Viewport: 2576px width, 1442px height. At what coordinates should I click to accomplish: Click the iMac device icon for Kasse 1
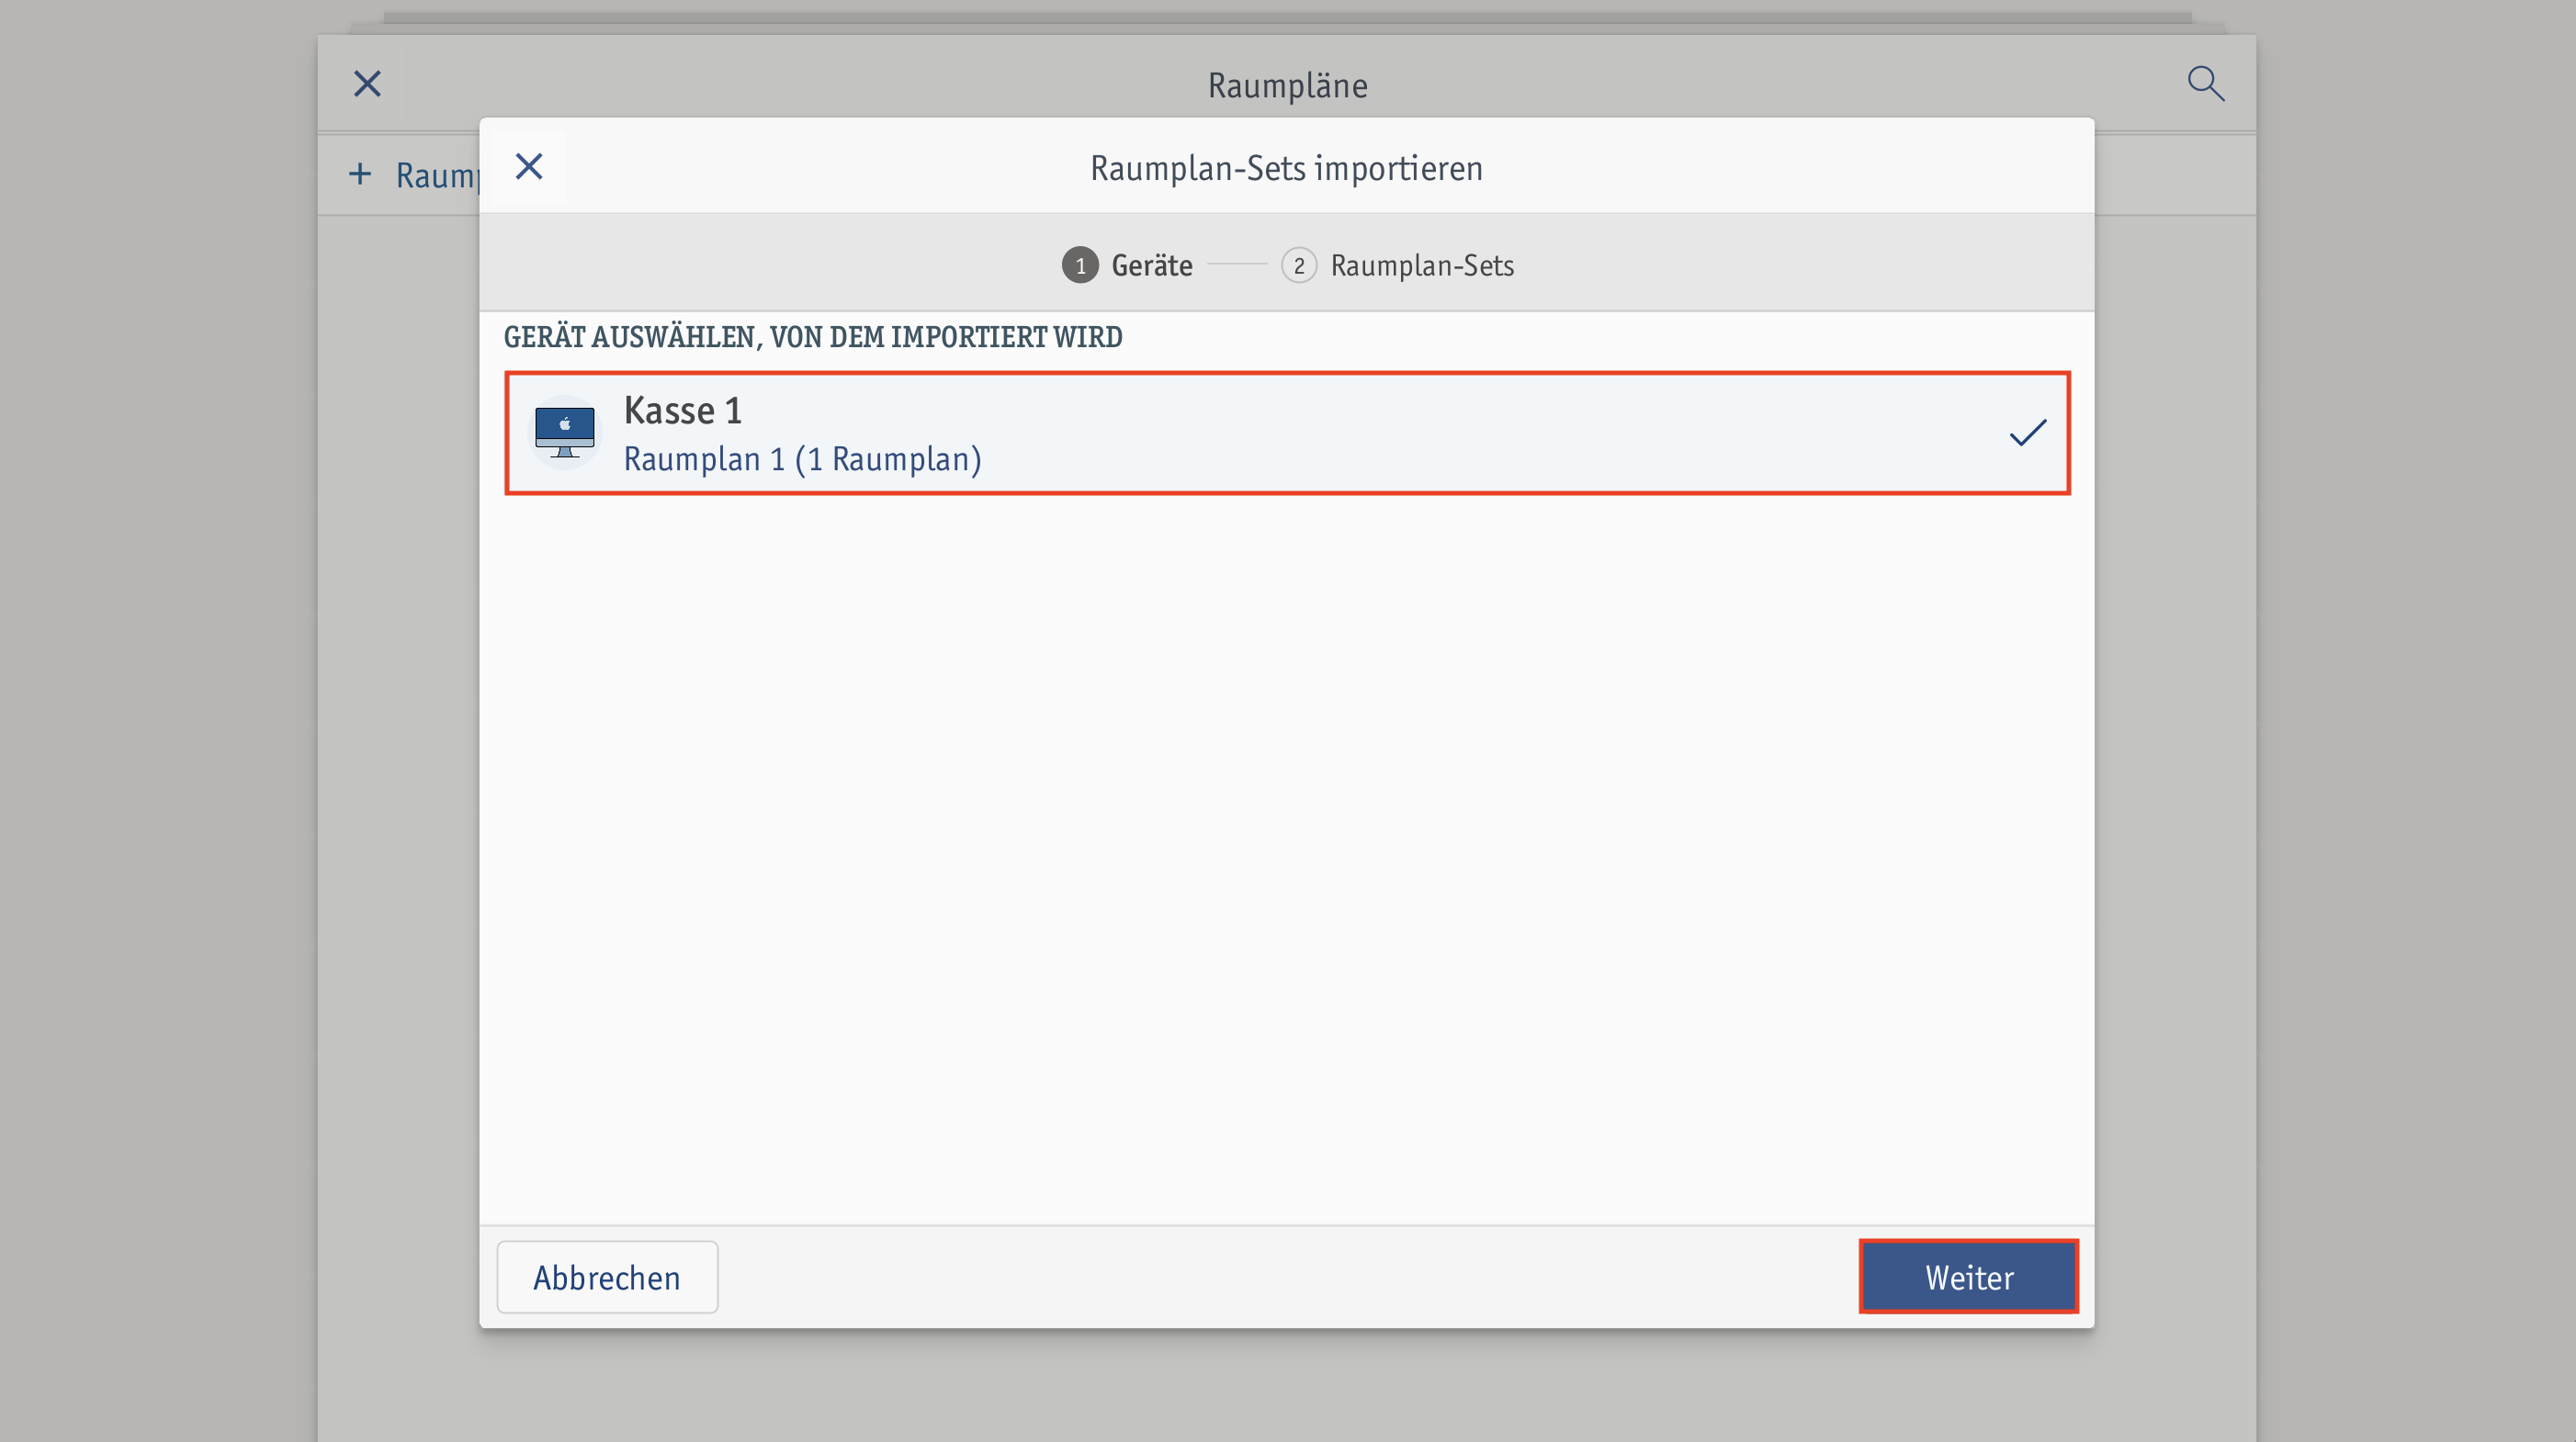point(565,432)
